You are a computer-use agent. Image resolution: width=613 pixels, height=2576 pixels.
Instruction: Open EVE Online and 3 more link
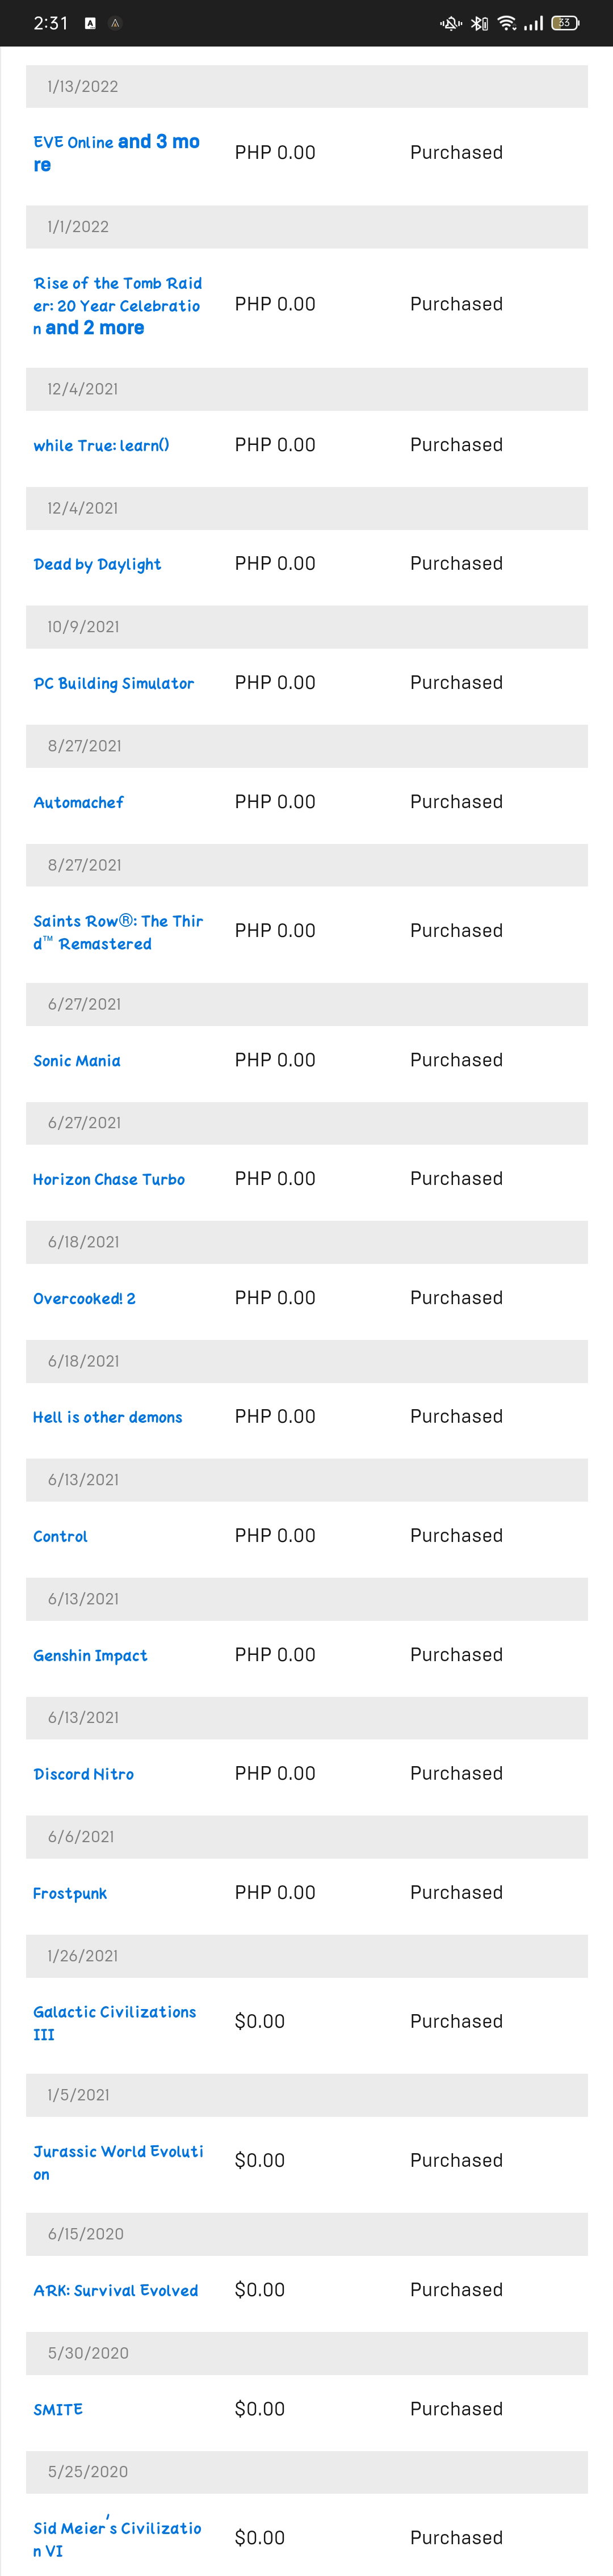116,153
